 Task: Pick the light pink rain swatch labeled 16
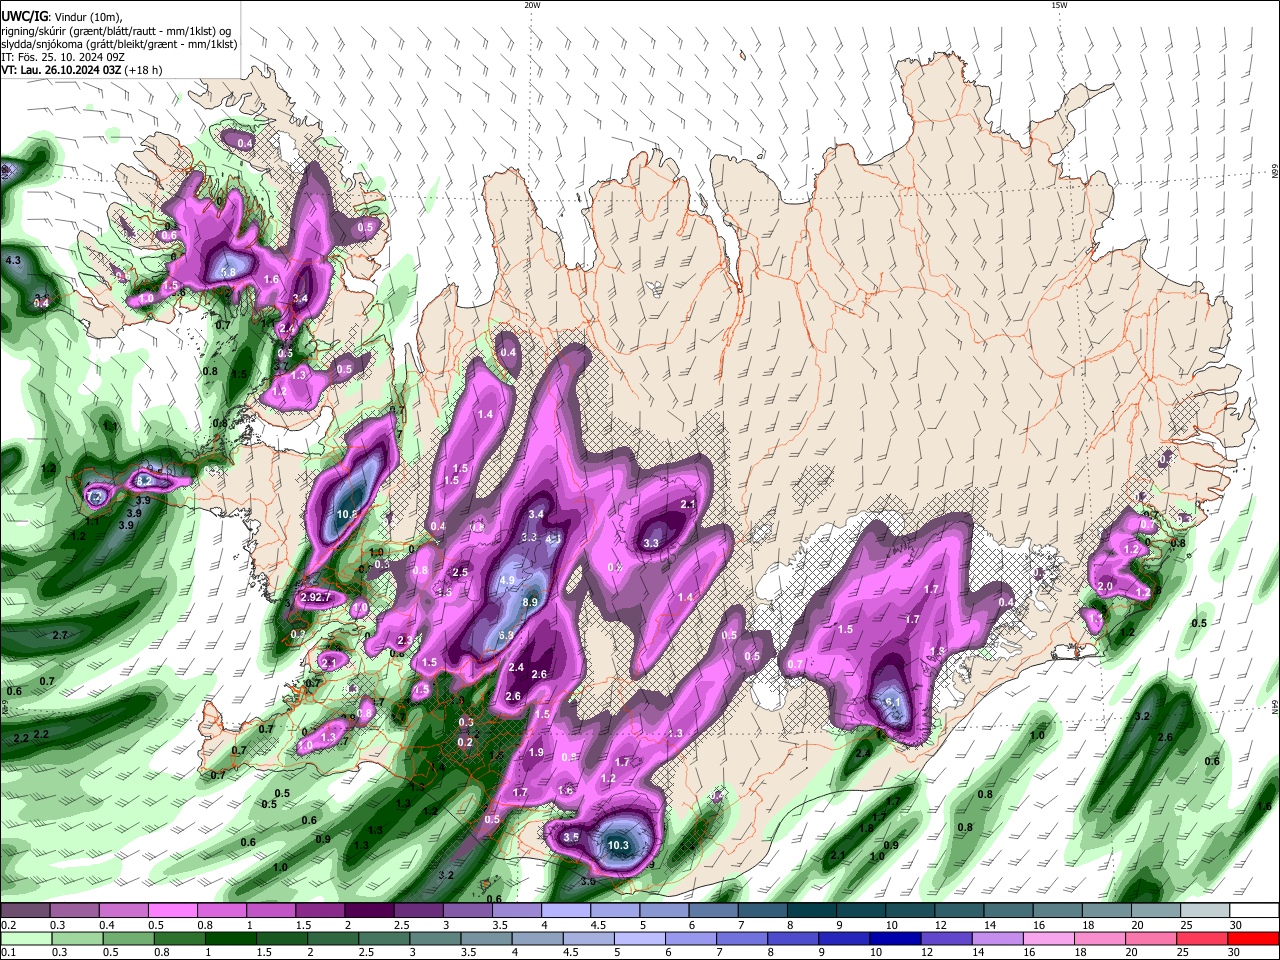[x=1050, y=938]
